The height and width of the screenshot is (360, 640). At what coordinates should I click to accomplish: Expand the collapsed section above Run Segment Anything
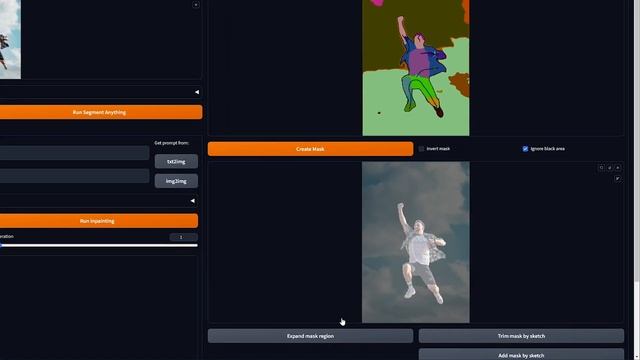click(x=197, y=92)
